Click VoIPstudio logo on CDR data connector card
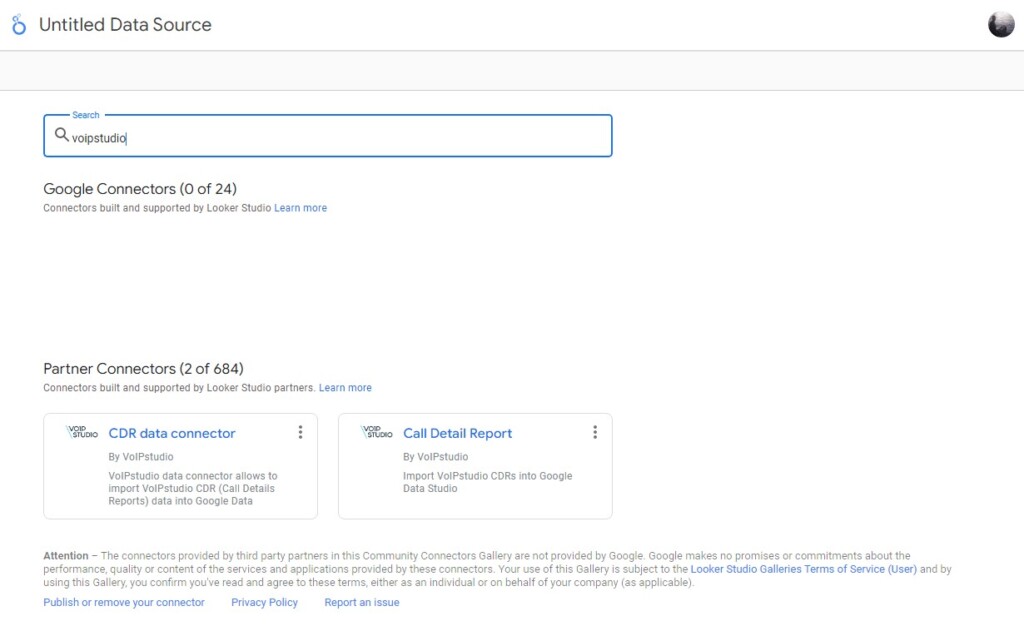Image resolution: width=1024 pixels, height=631 pixels. point(82,432)
